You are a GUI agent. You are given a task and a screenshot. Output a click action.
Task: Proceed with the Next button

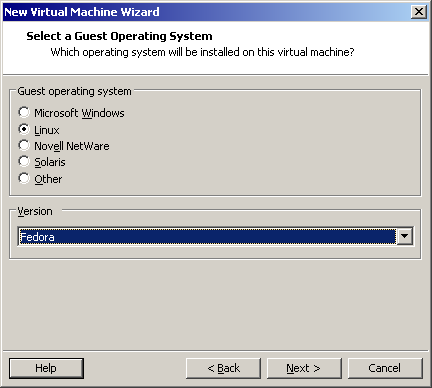[304, 368]
